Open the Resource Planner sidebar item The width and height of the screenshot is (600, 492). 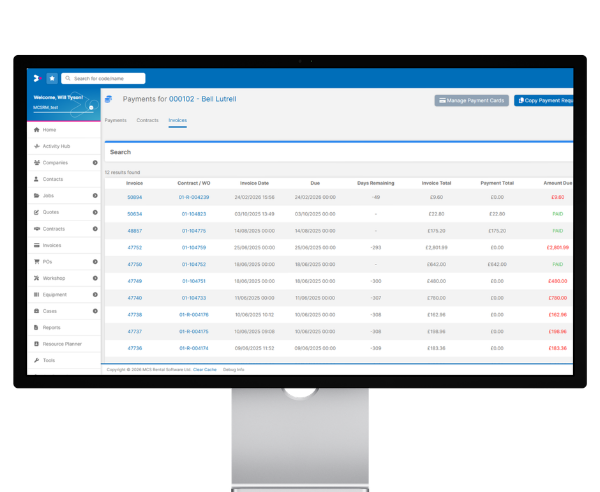pos(63,343)
